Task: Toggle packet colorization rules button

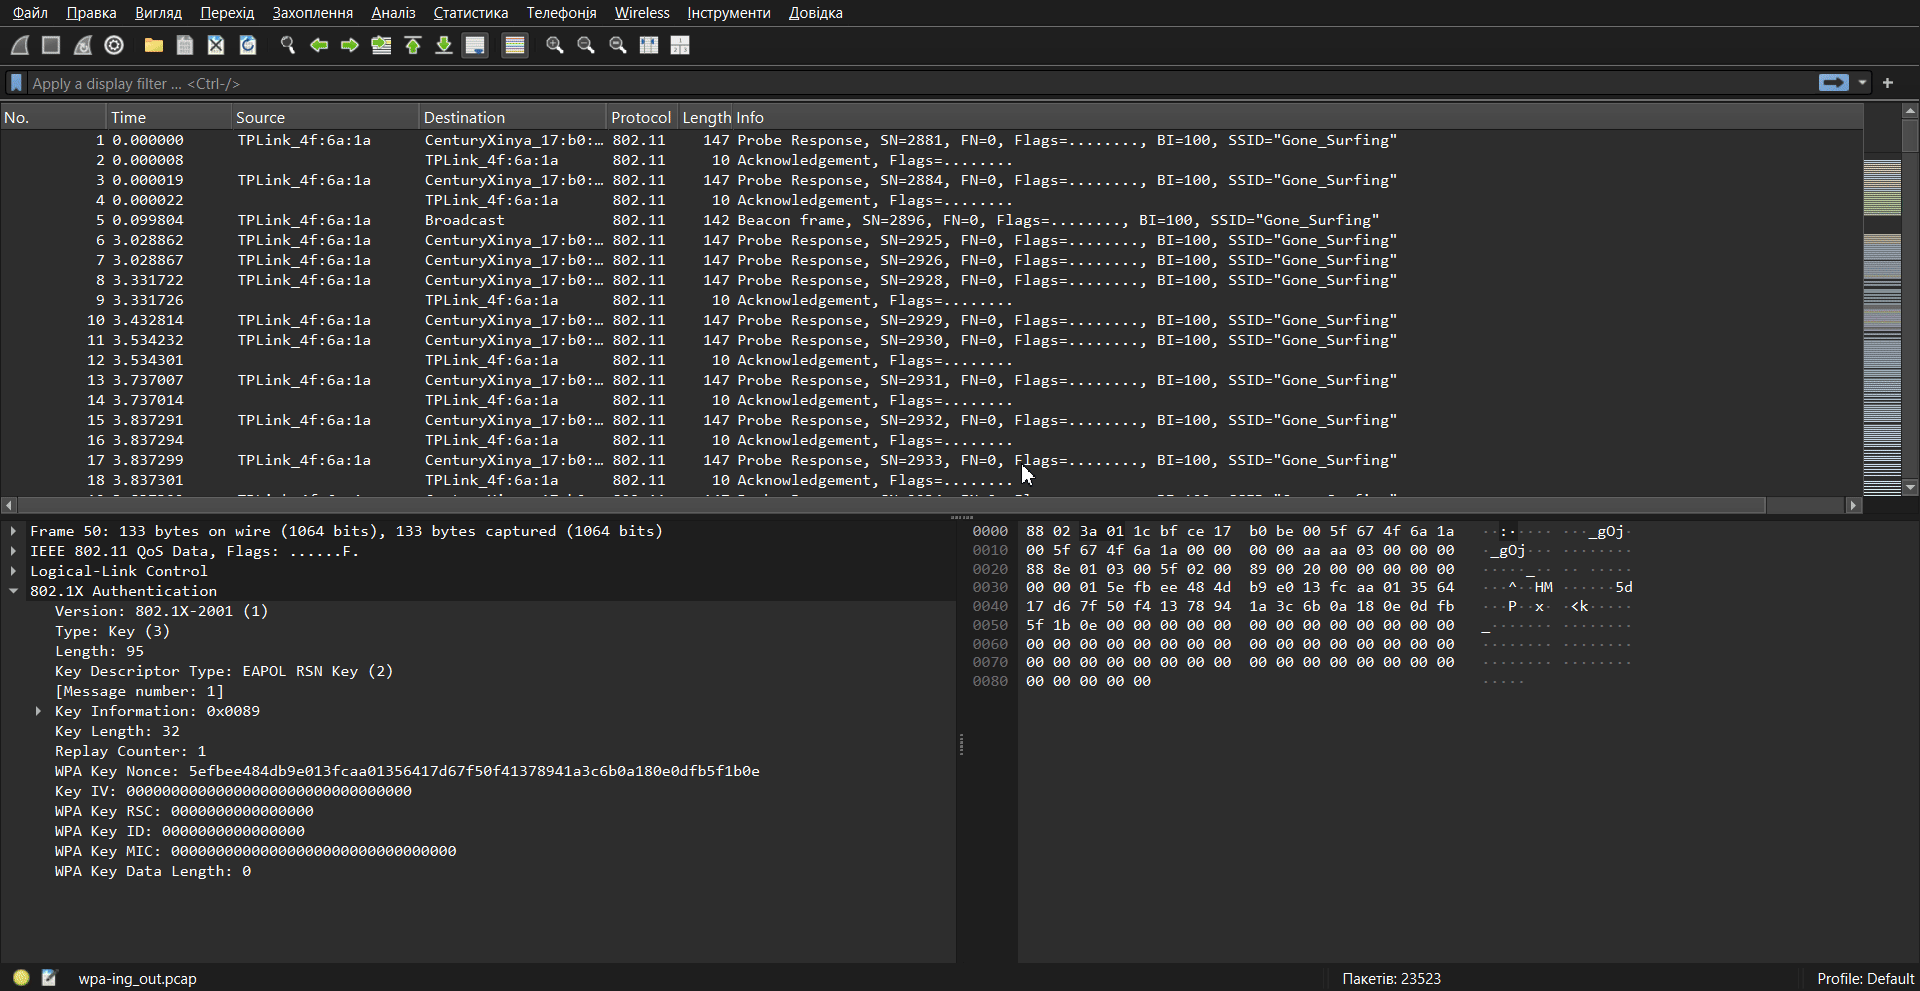Action: click(x=514, y=45)
